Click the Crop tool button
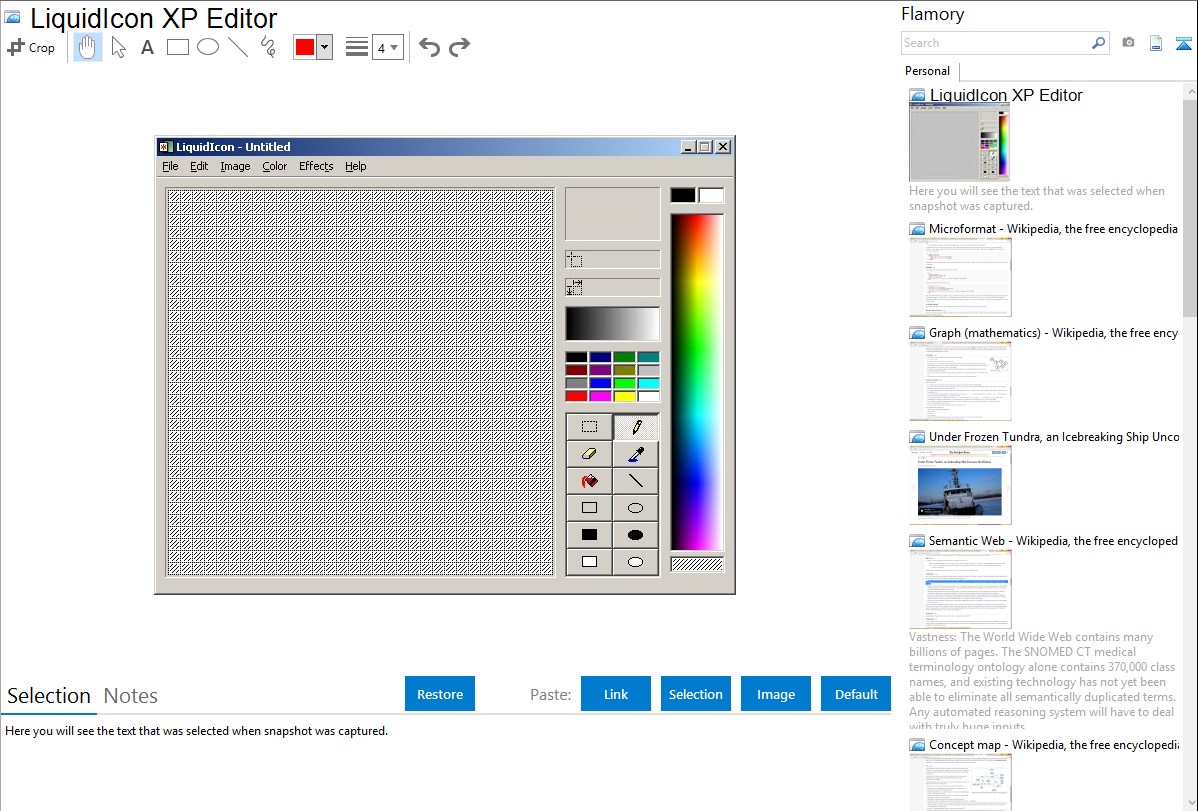 [x=31, y=47]
